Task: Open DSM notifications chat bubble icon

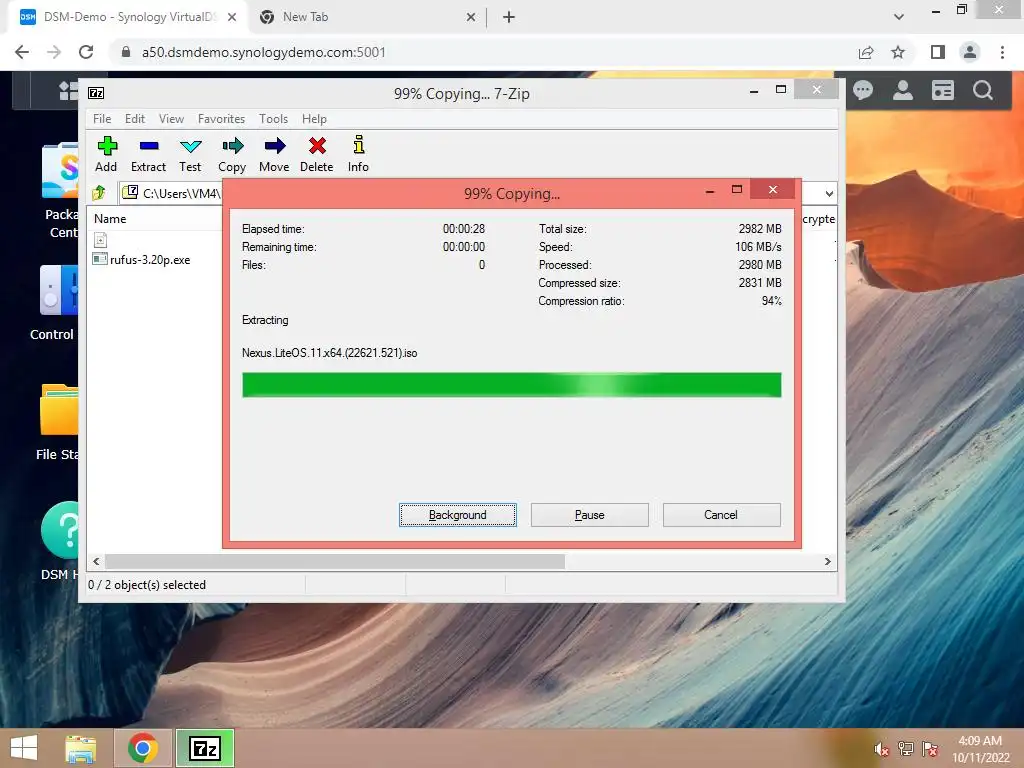Action: click(x=863, y=90)
